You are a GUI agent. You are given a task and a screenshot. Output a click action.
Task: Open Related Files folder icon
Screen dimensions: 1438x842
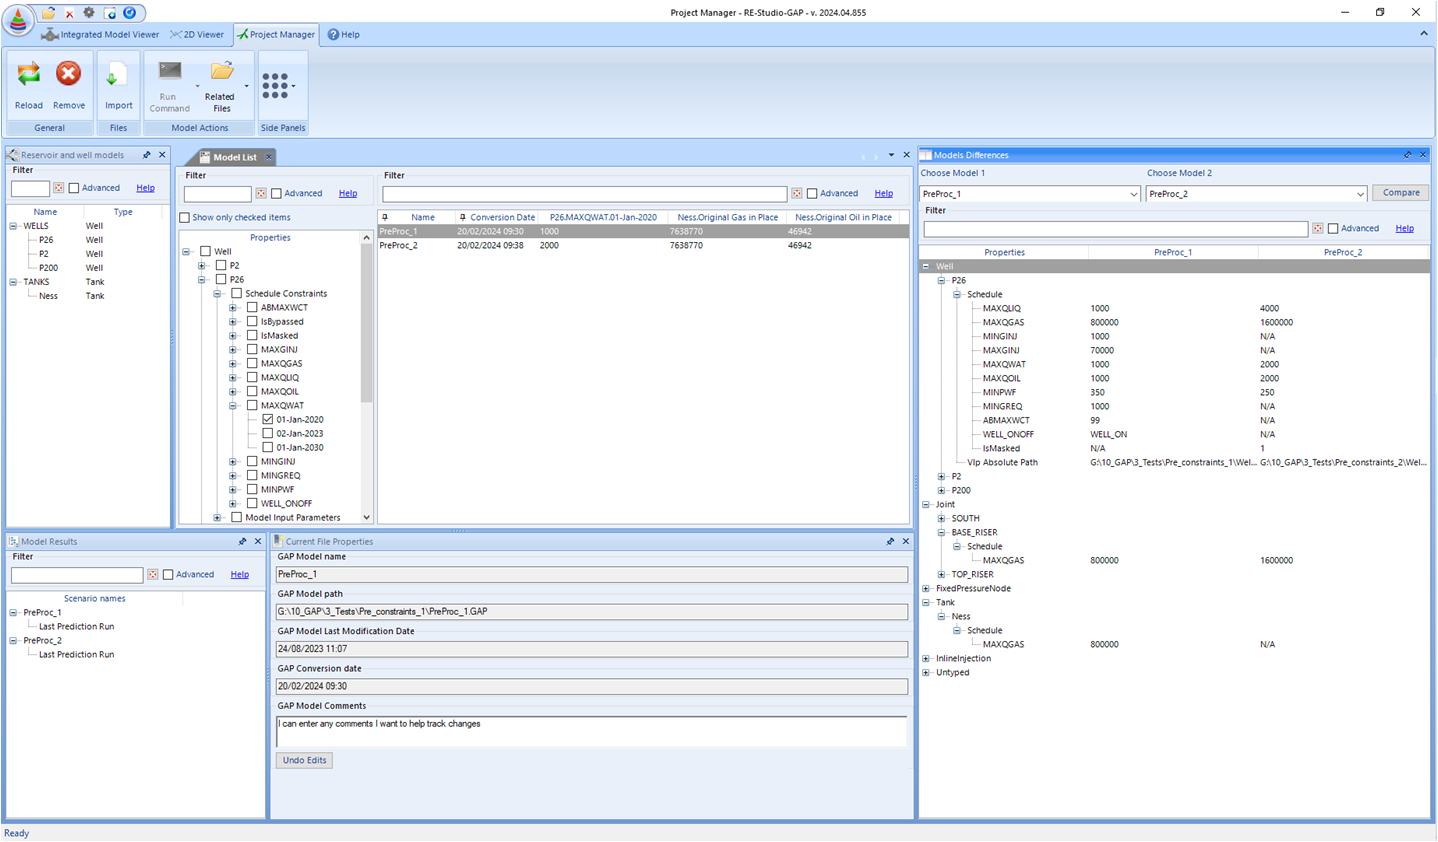click(221, 72)
